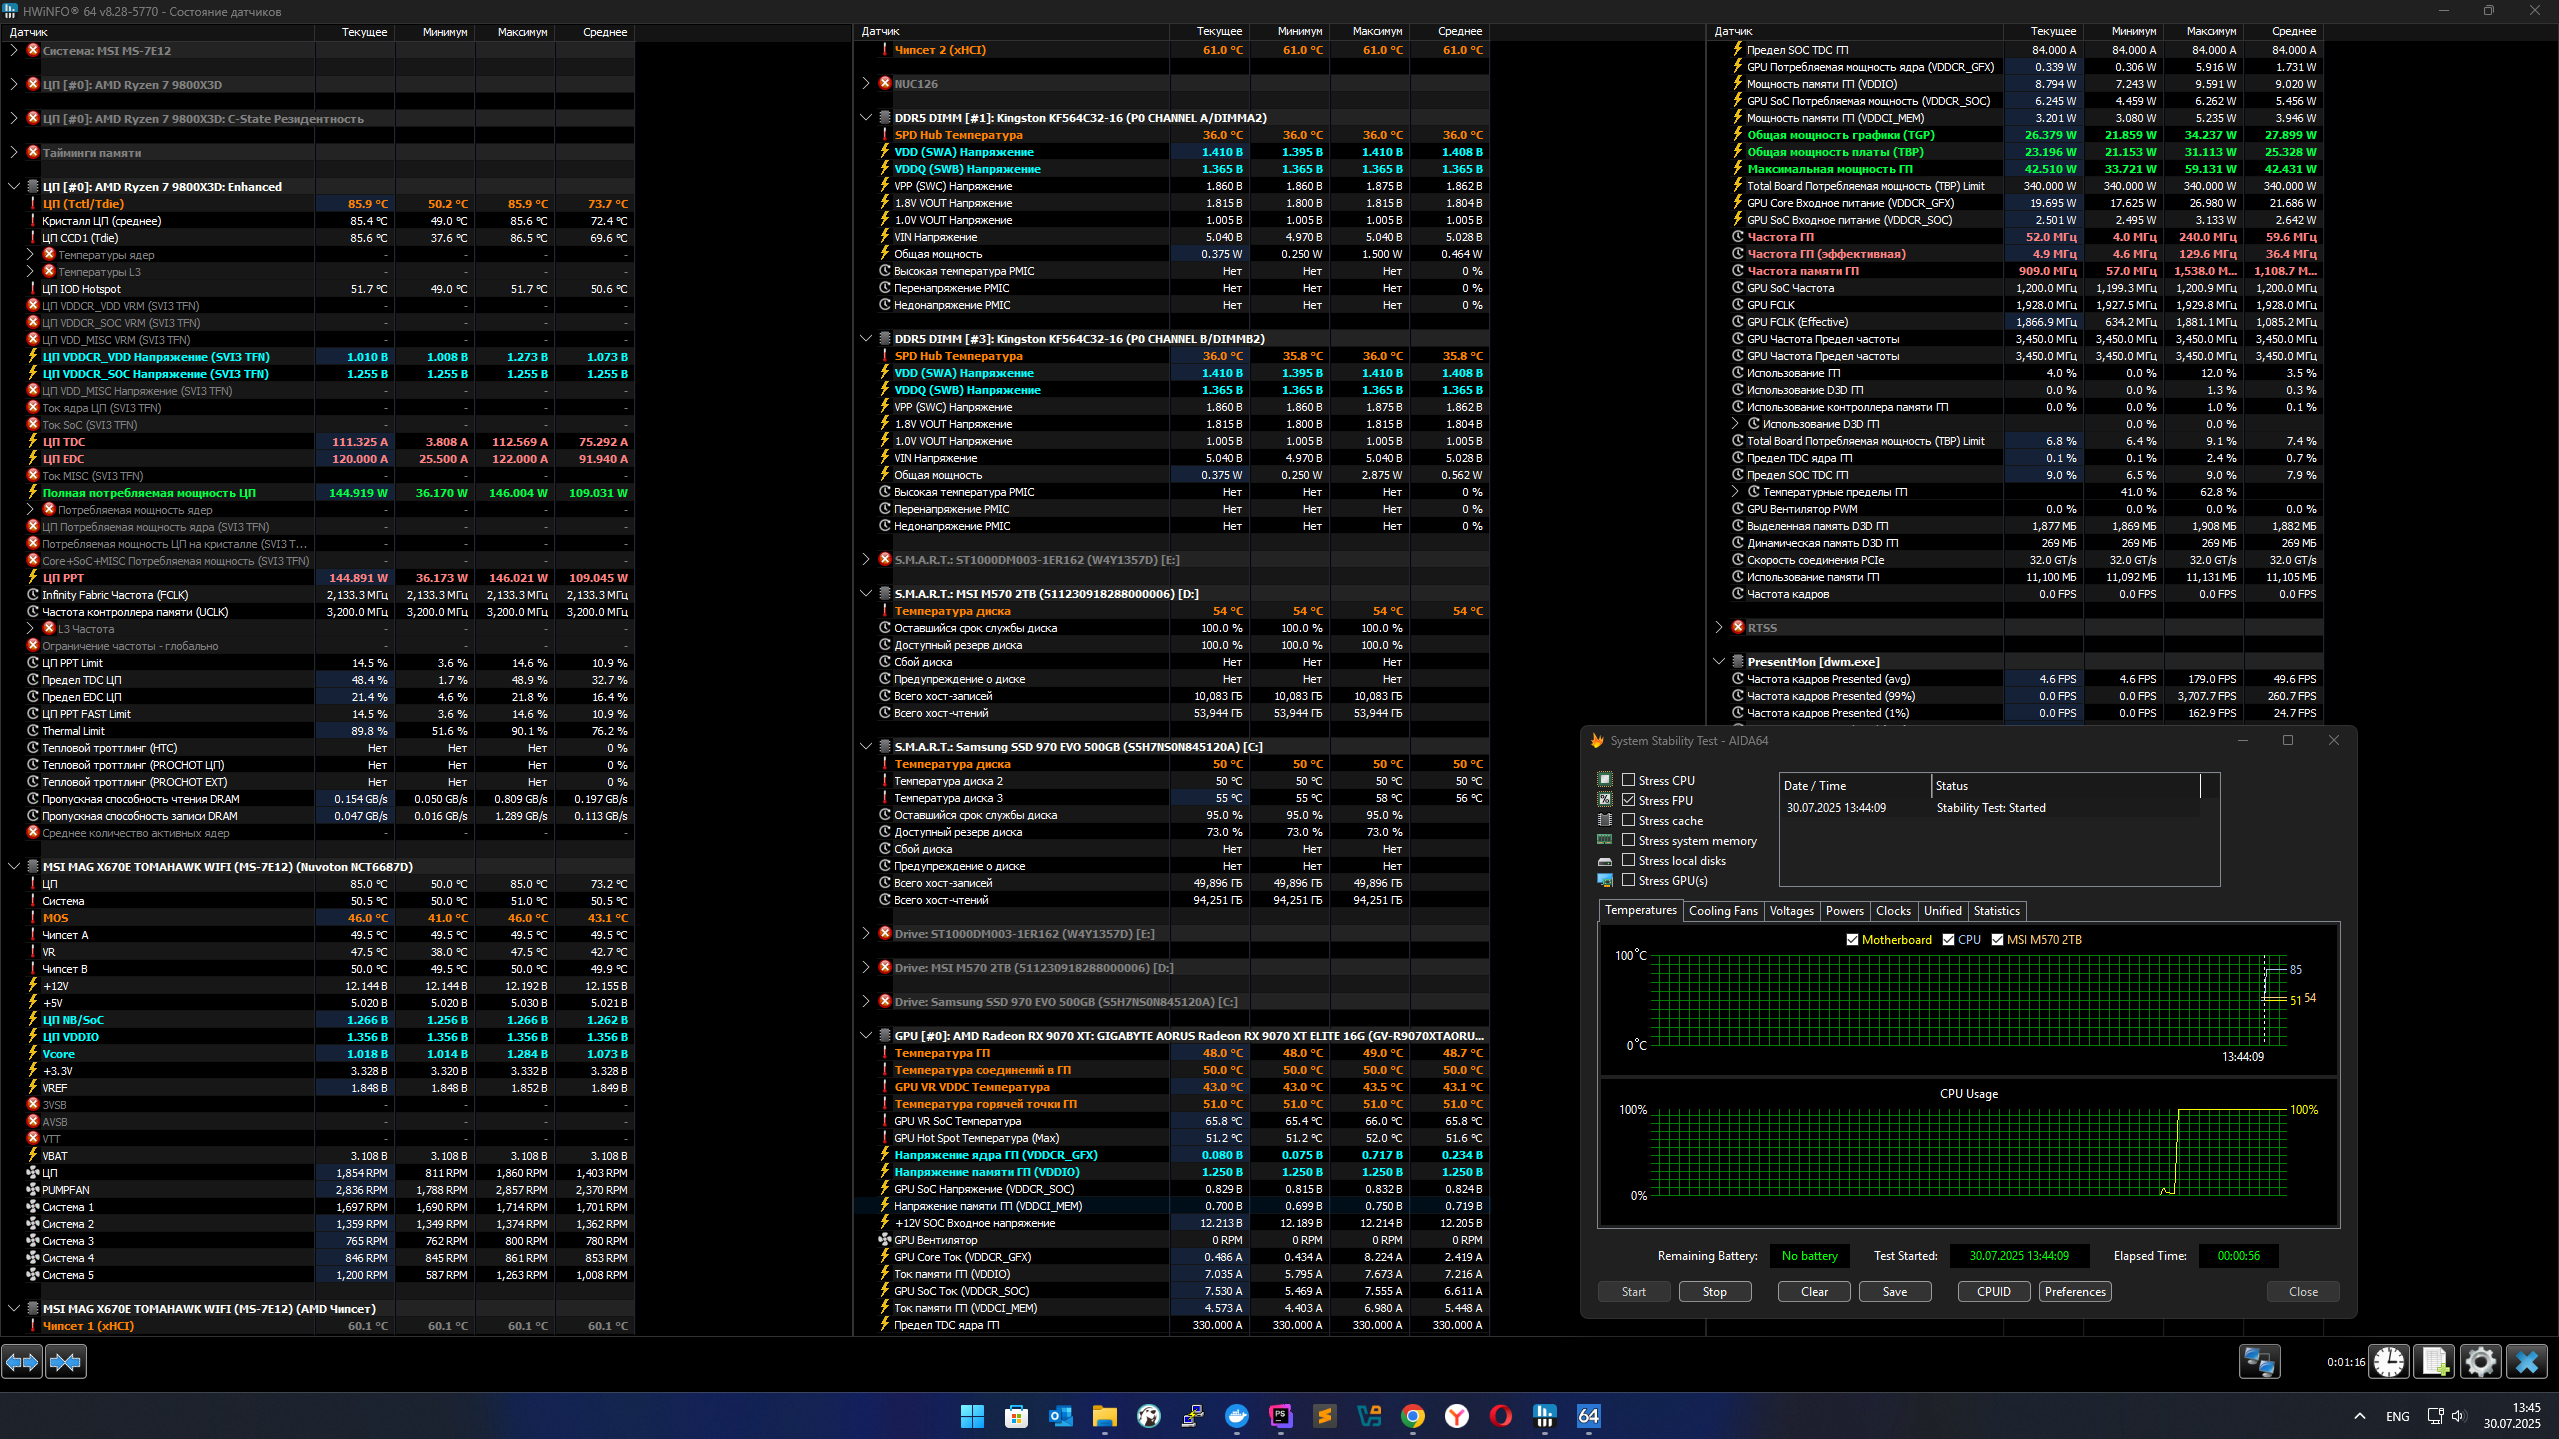Click the network remote monitors icon
The height and width of the screenshot is (1439, 2559).
[x=2259, y=1362]
